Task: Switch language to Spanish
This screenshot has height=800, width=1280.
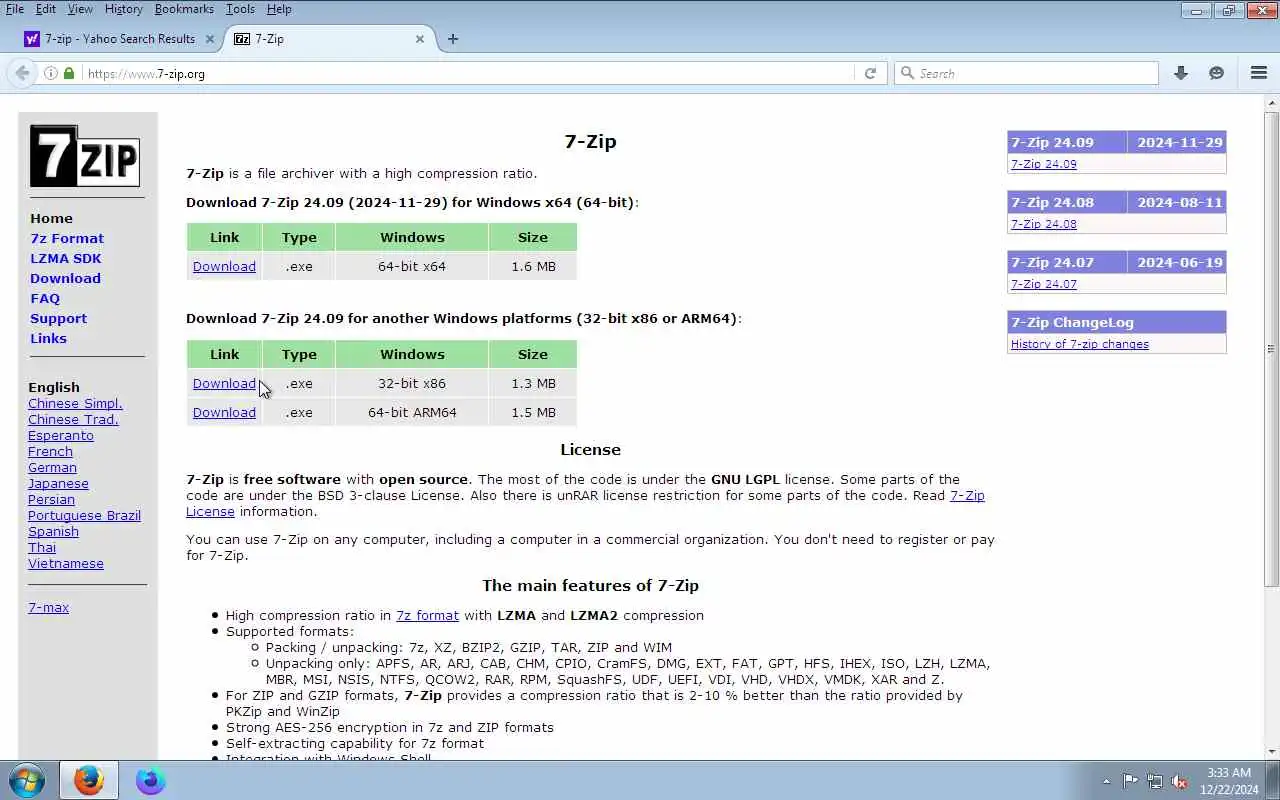Action: pyautogui.click(x=53, y=532)
